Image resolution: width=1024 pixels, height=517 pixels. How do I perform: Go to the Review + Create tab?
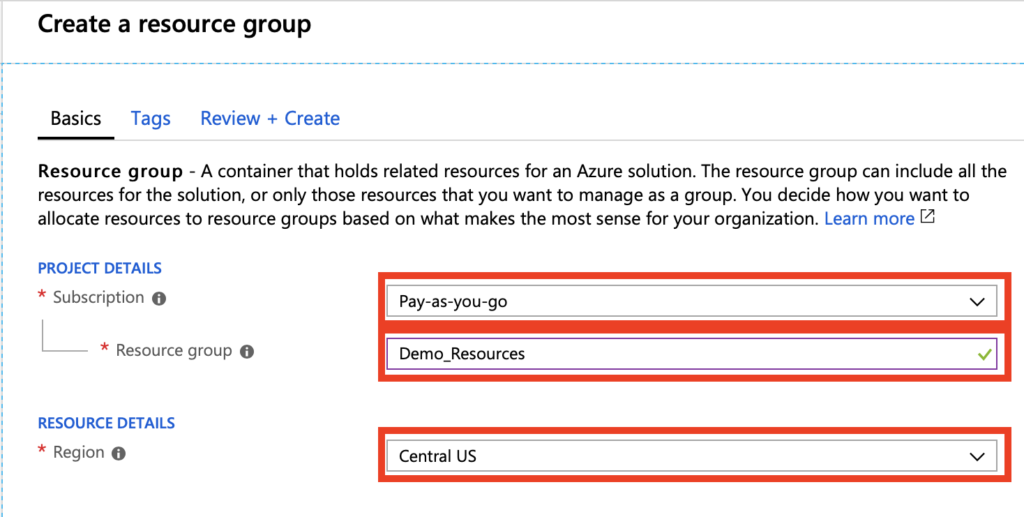[x=270, y=119]
